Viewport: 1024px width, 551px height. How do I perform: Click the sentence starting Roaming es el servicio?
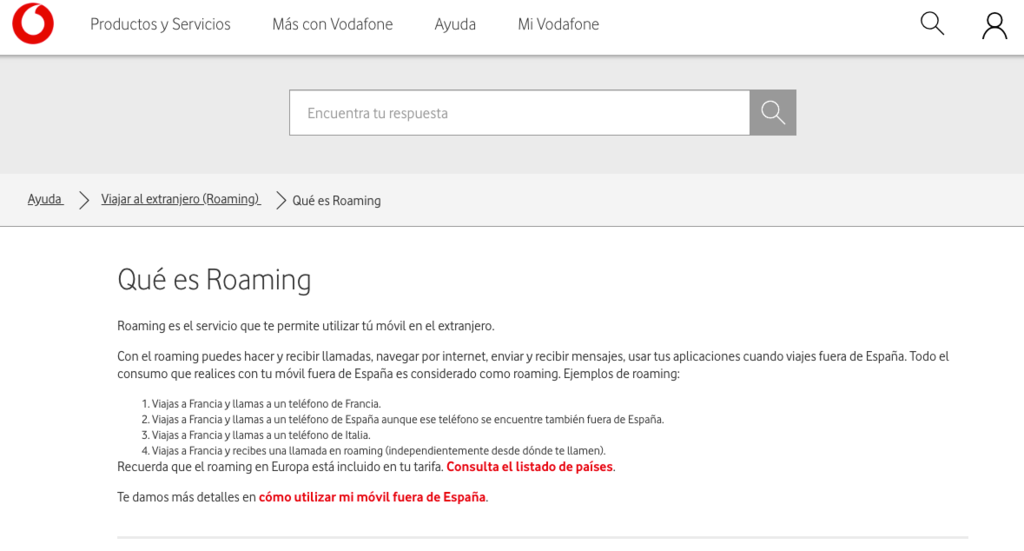coord(305,326)
